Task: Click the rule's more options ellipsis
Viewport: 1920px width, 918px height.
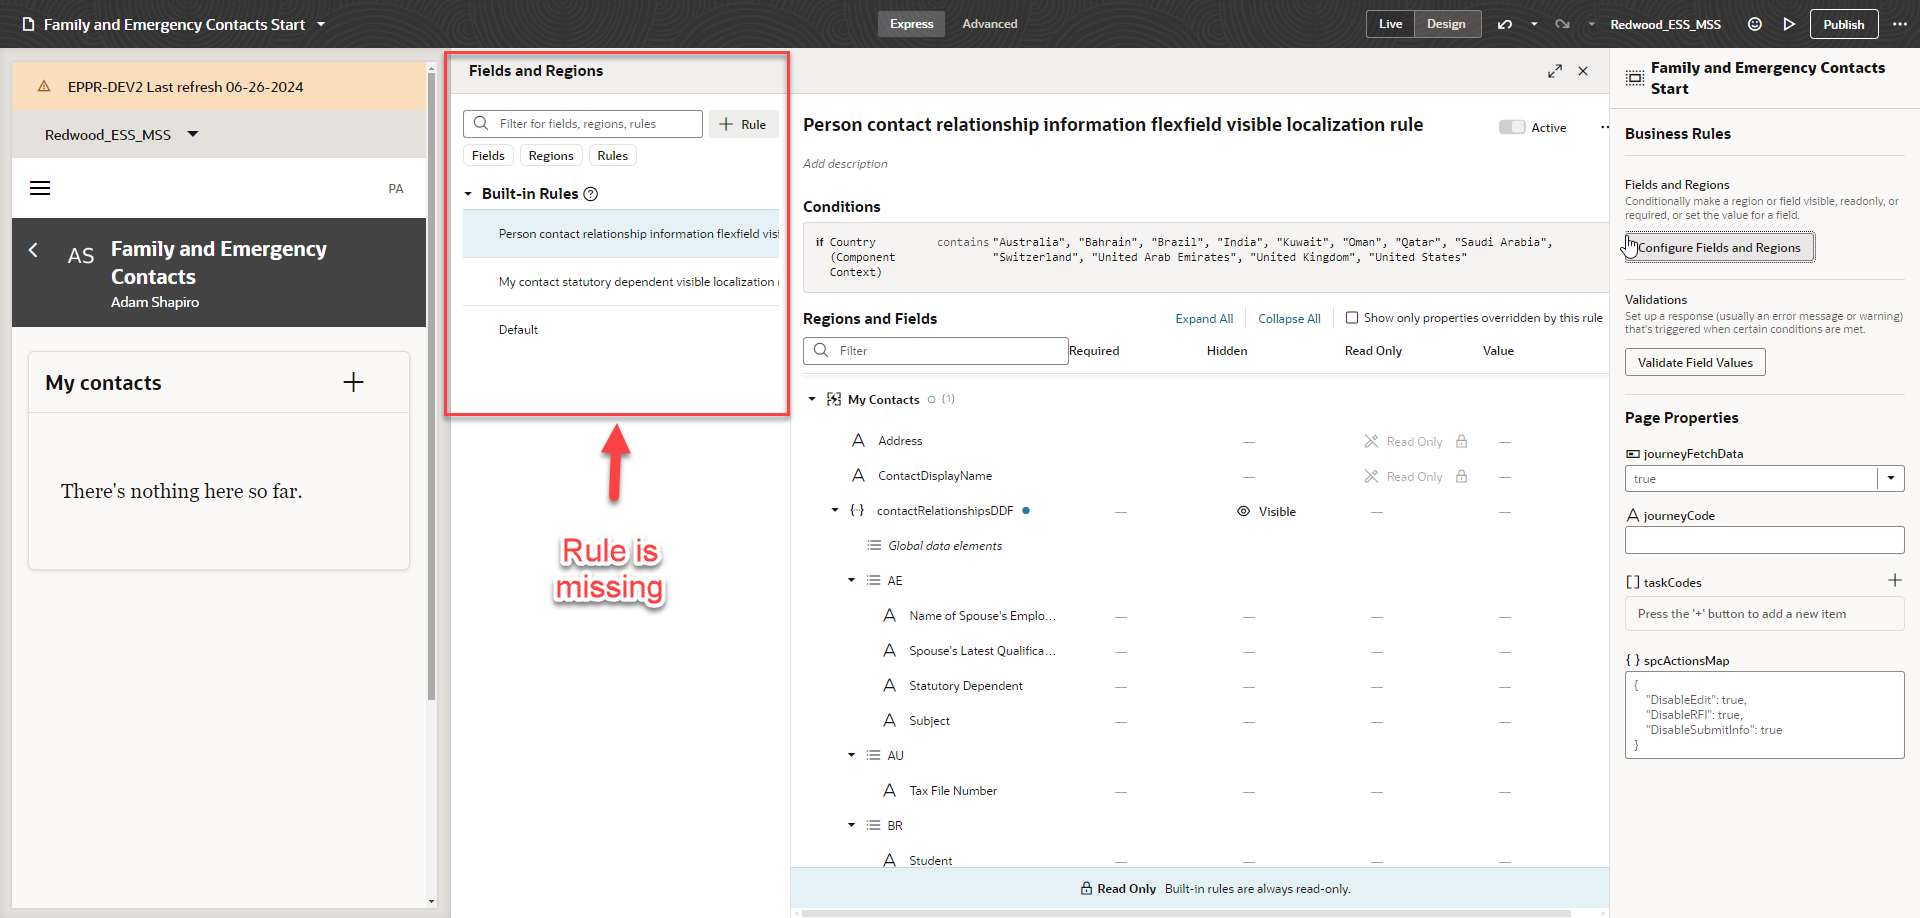Action: click(x=1604, y=127)
